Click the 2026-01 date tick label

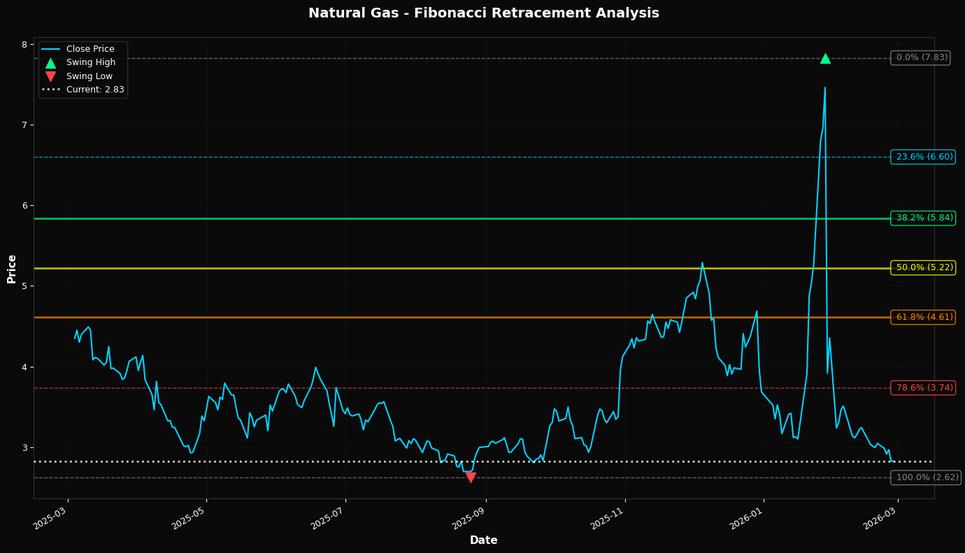pos(747,519)
